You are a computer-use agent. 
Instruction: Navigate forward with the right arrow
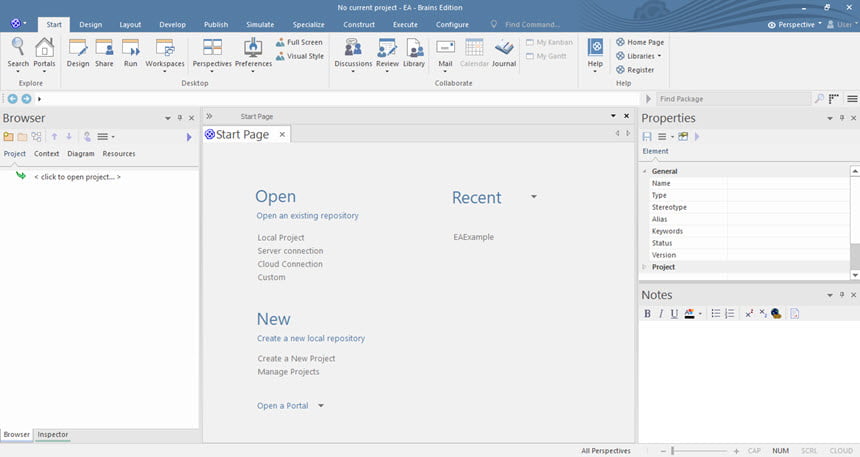point(26,99)
